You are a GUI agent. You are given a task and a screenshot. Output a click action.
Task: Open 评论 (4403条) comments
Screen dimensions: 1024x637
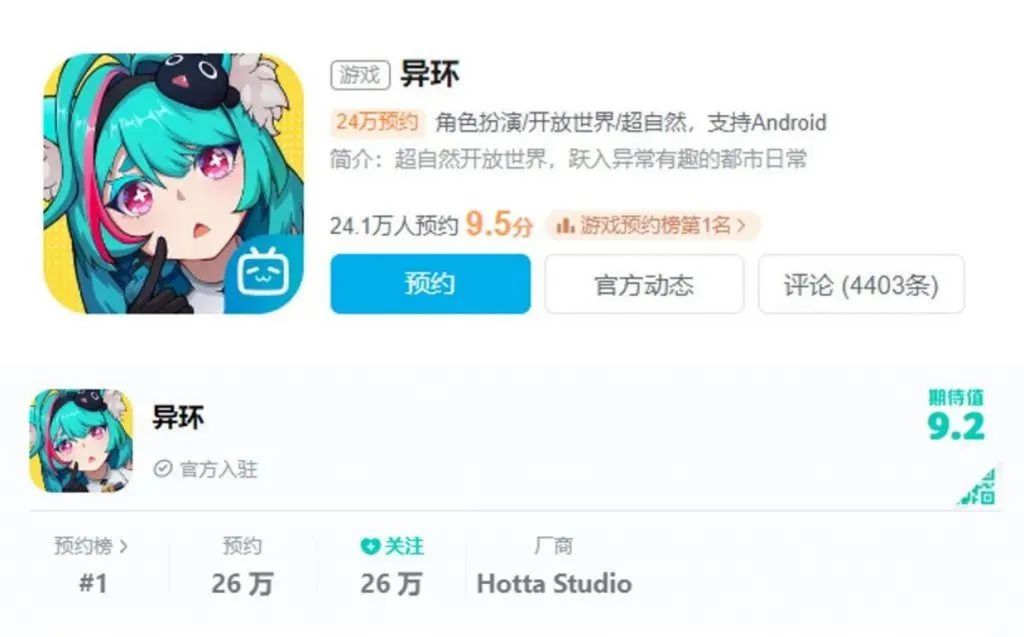point(861,284)
